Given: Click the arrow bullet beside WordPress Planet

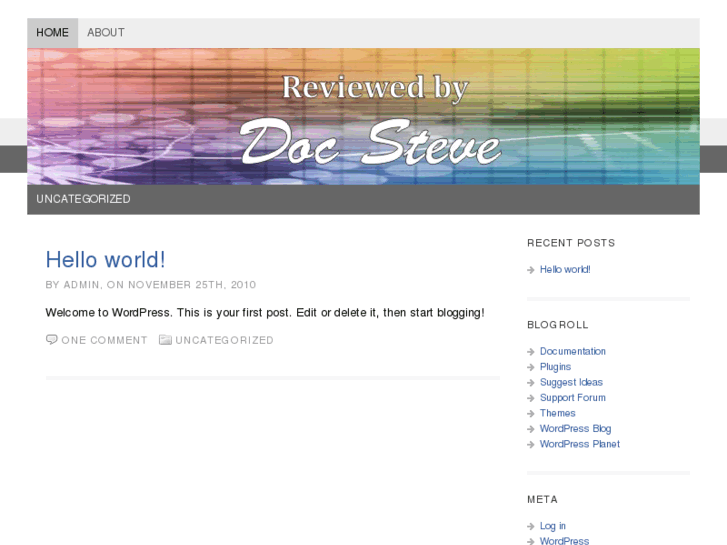Looking at the screenshot, I should (x=531, y=444).
